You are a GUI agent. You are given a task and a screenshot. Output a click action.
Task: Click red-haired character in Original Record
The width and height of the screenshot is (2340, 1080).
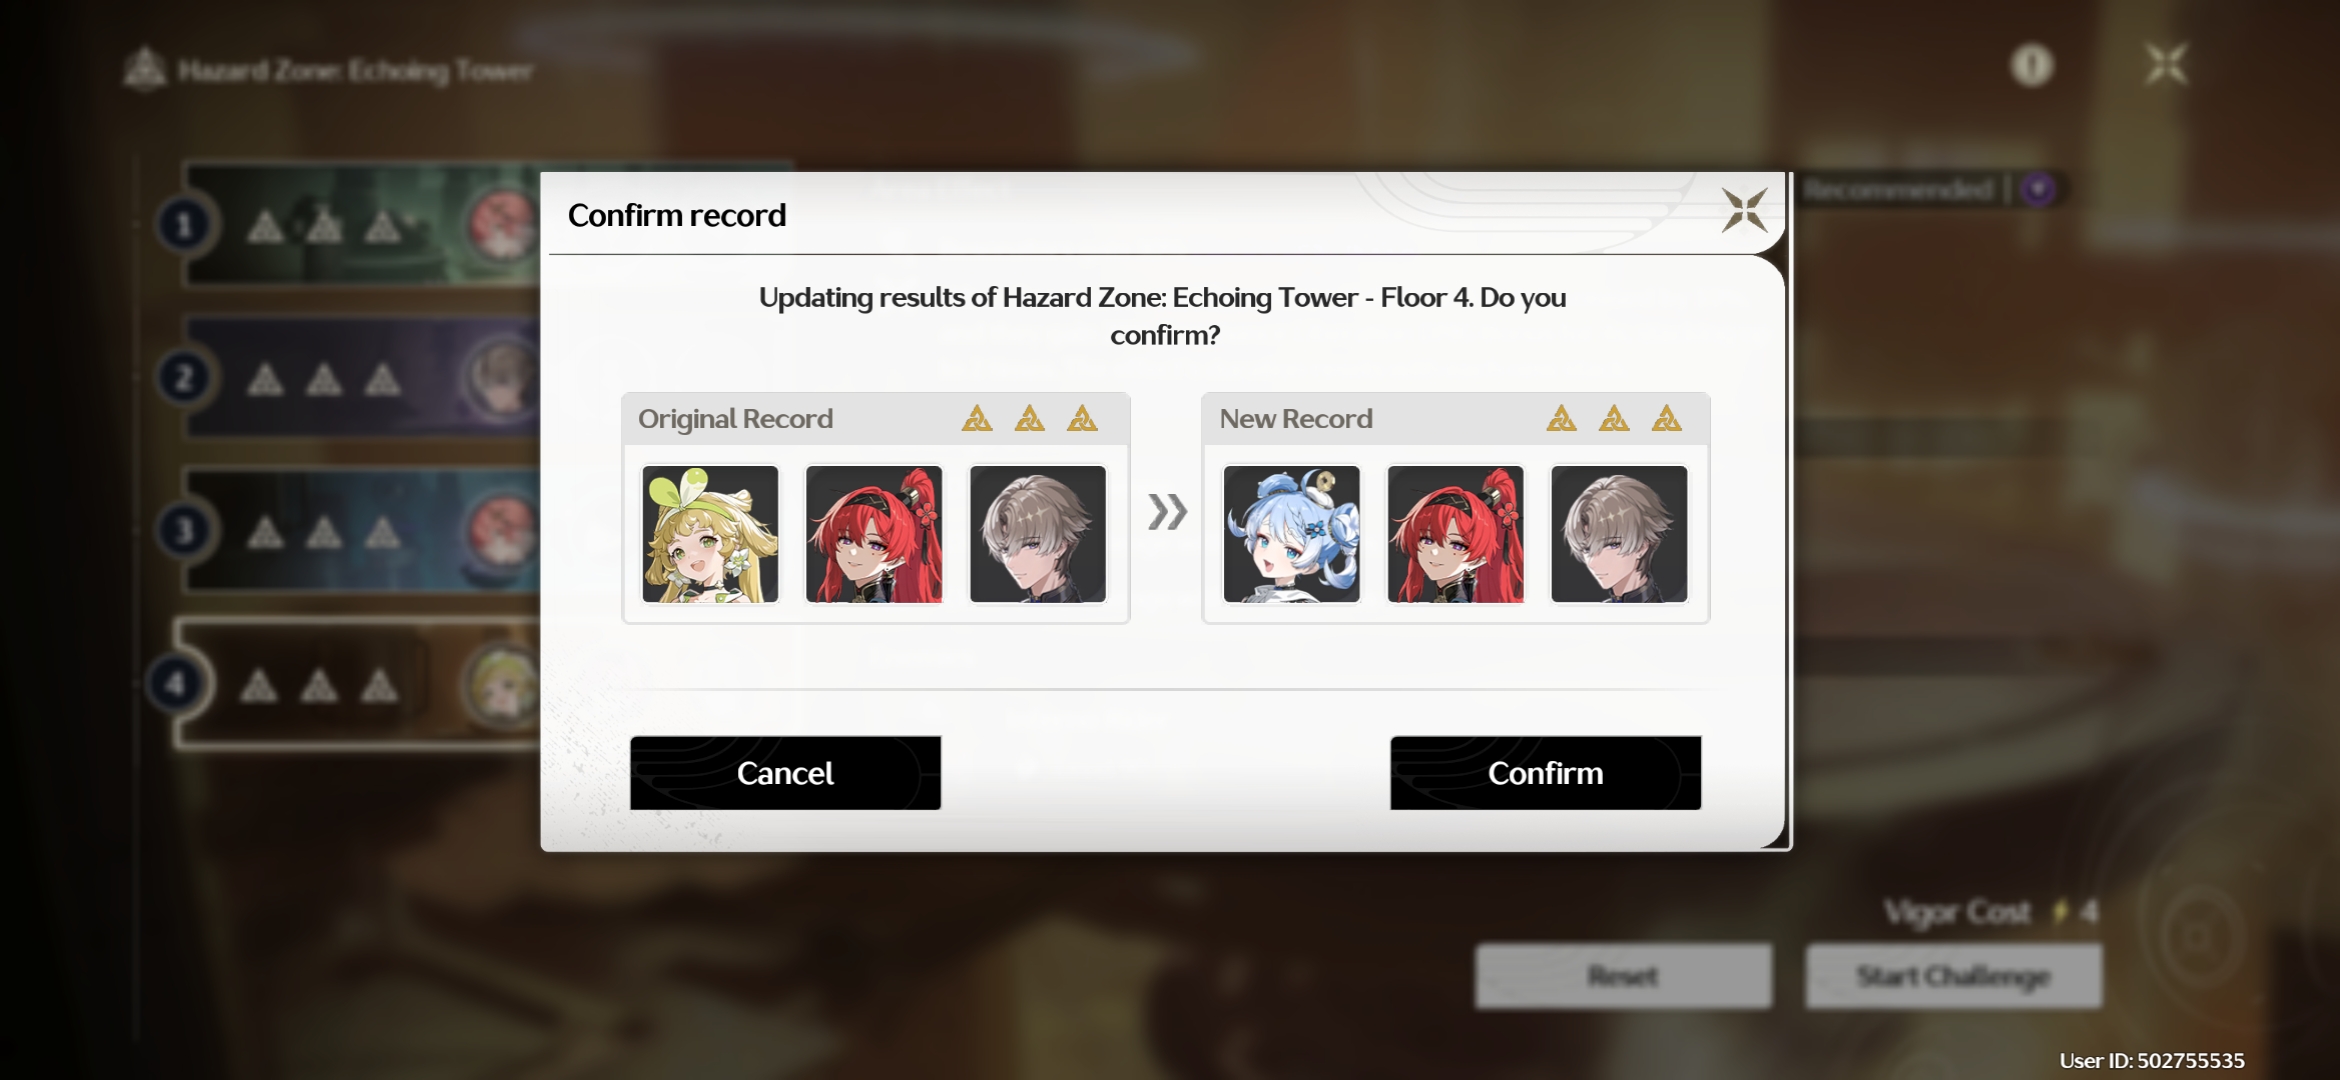pyautogui.click(x=874, y=534)
